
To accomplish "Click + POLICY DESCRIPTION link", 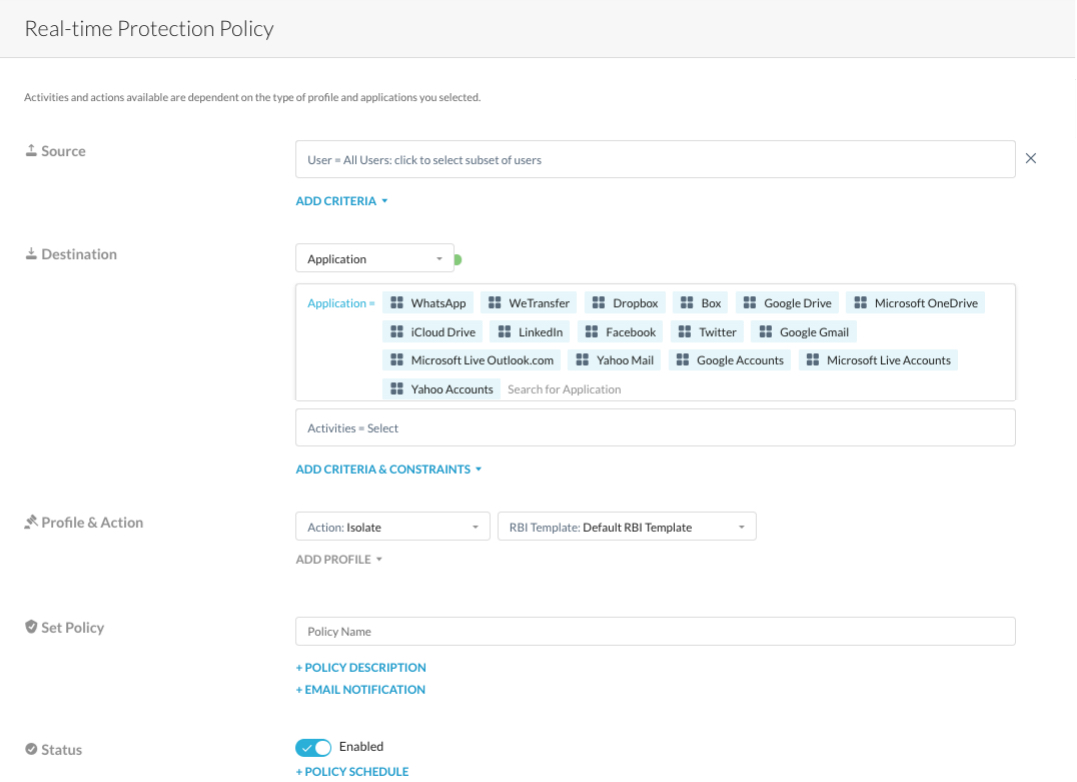I will tap(361, 667).
